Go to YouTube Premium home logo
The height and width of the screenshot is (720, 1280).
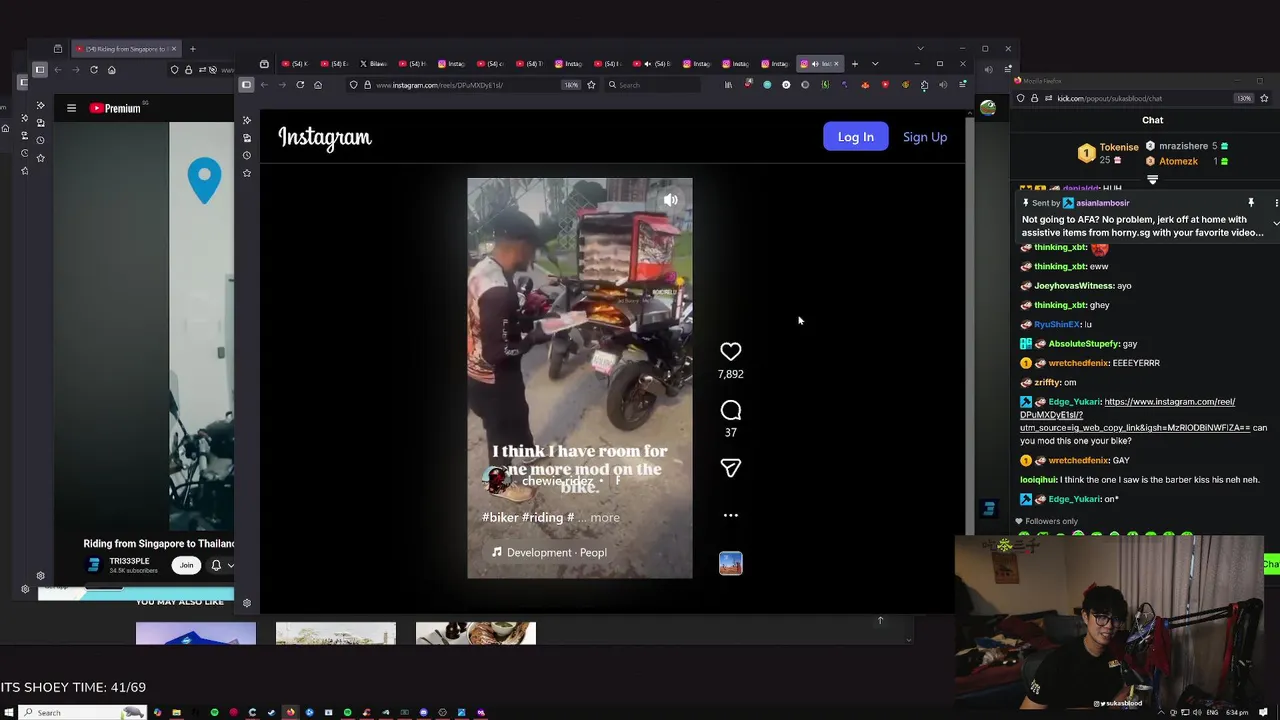click(116, 108)
